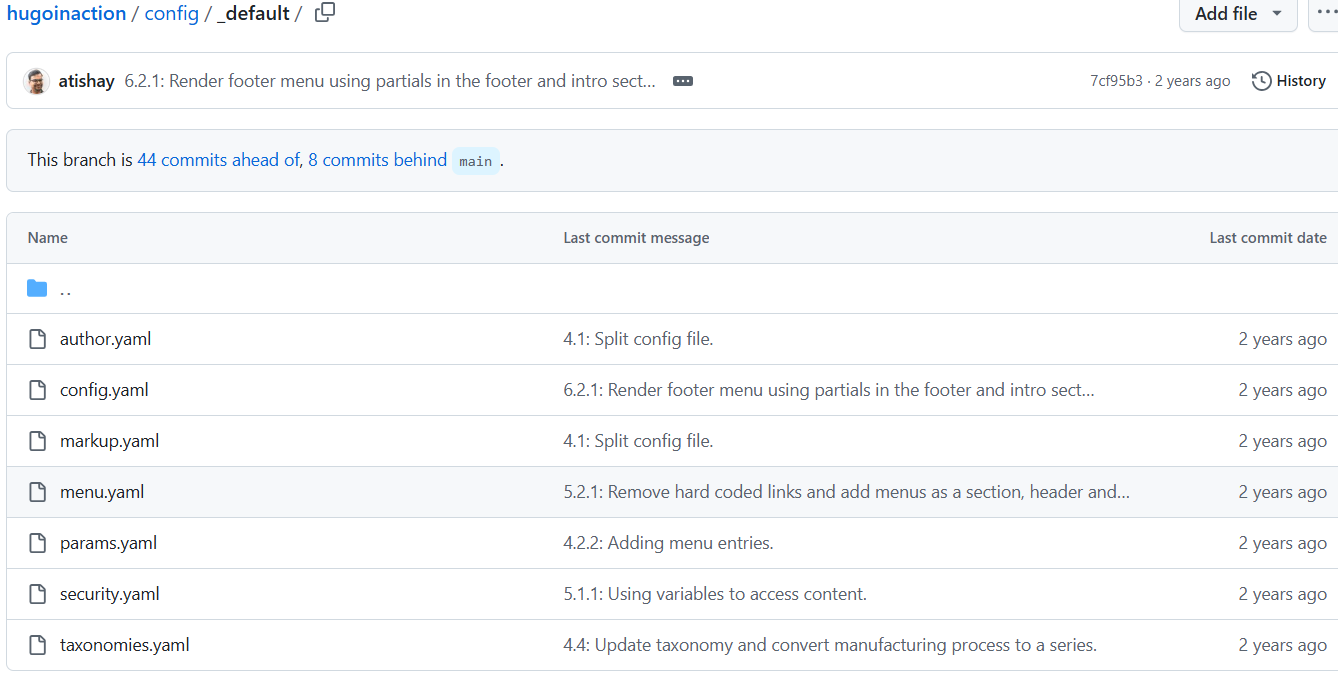Screen dimensions: 1338x687
Task: Open the commit History
Action: coord(1289,81)
